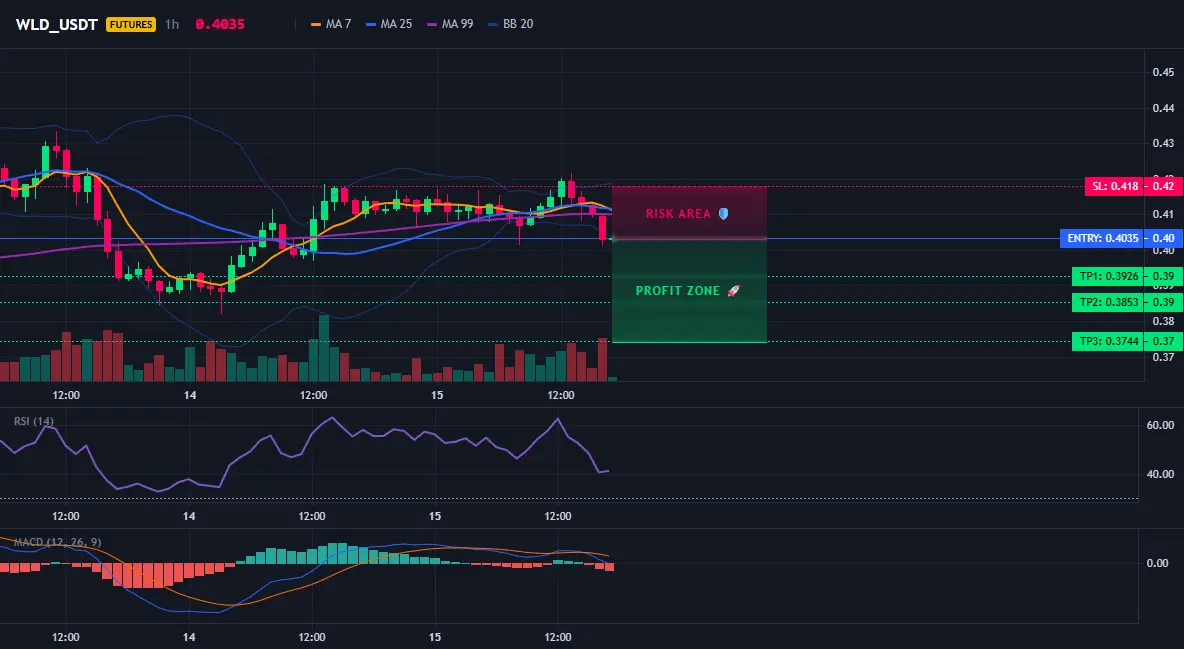Viewport: 1184px width, 649px height.
Task: Click the WLD_USDT symbol name
Action: 57,24
